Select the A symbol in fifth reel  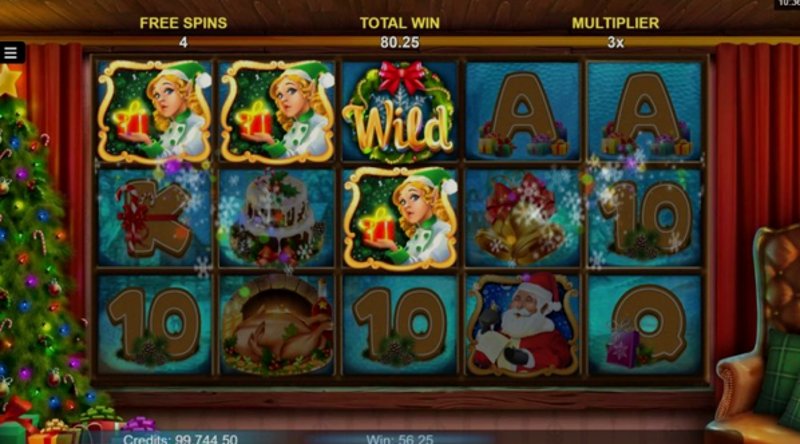pos(645,111)
